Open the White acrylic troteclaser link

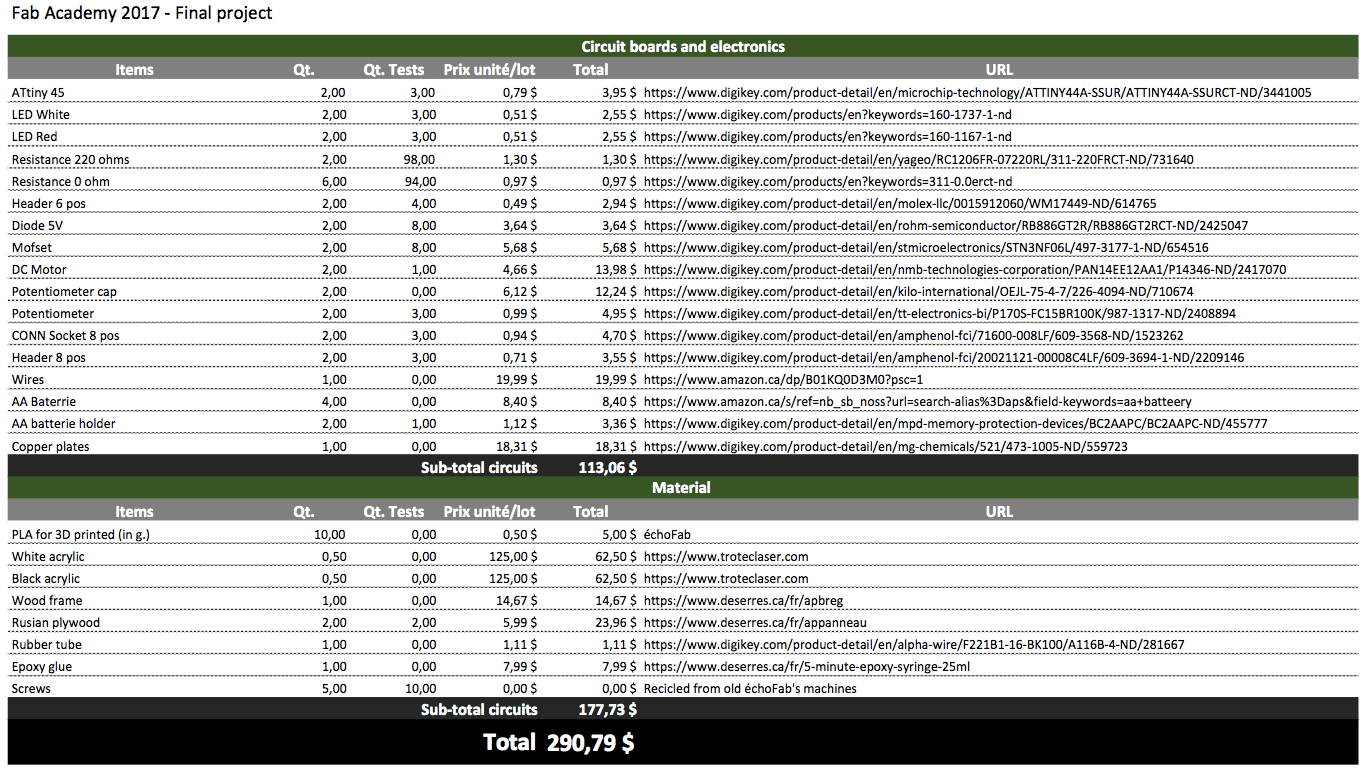pos(726,557)
